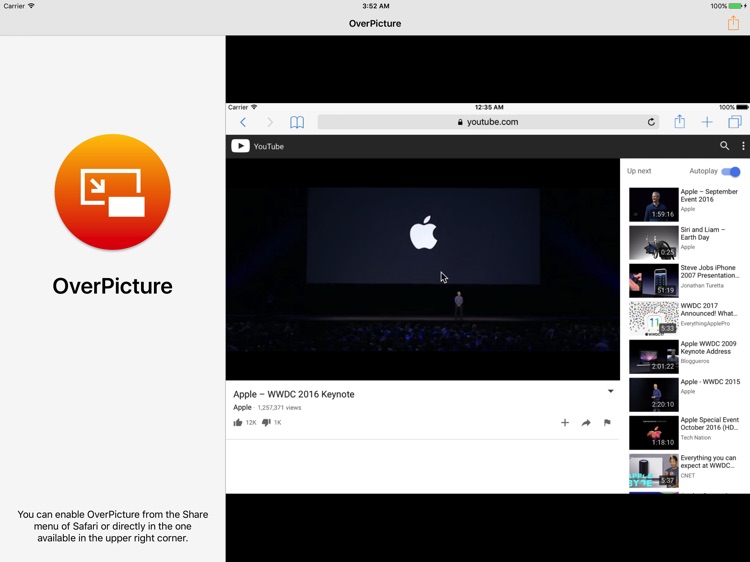Click 1,257,371 views text
The image size is (750, 562).
click(x=279, y=408)
